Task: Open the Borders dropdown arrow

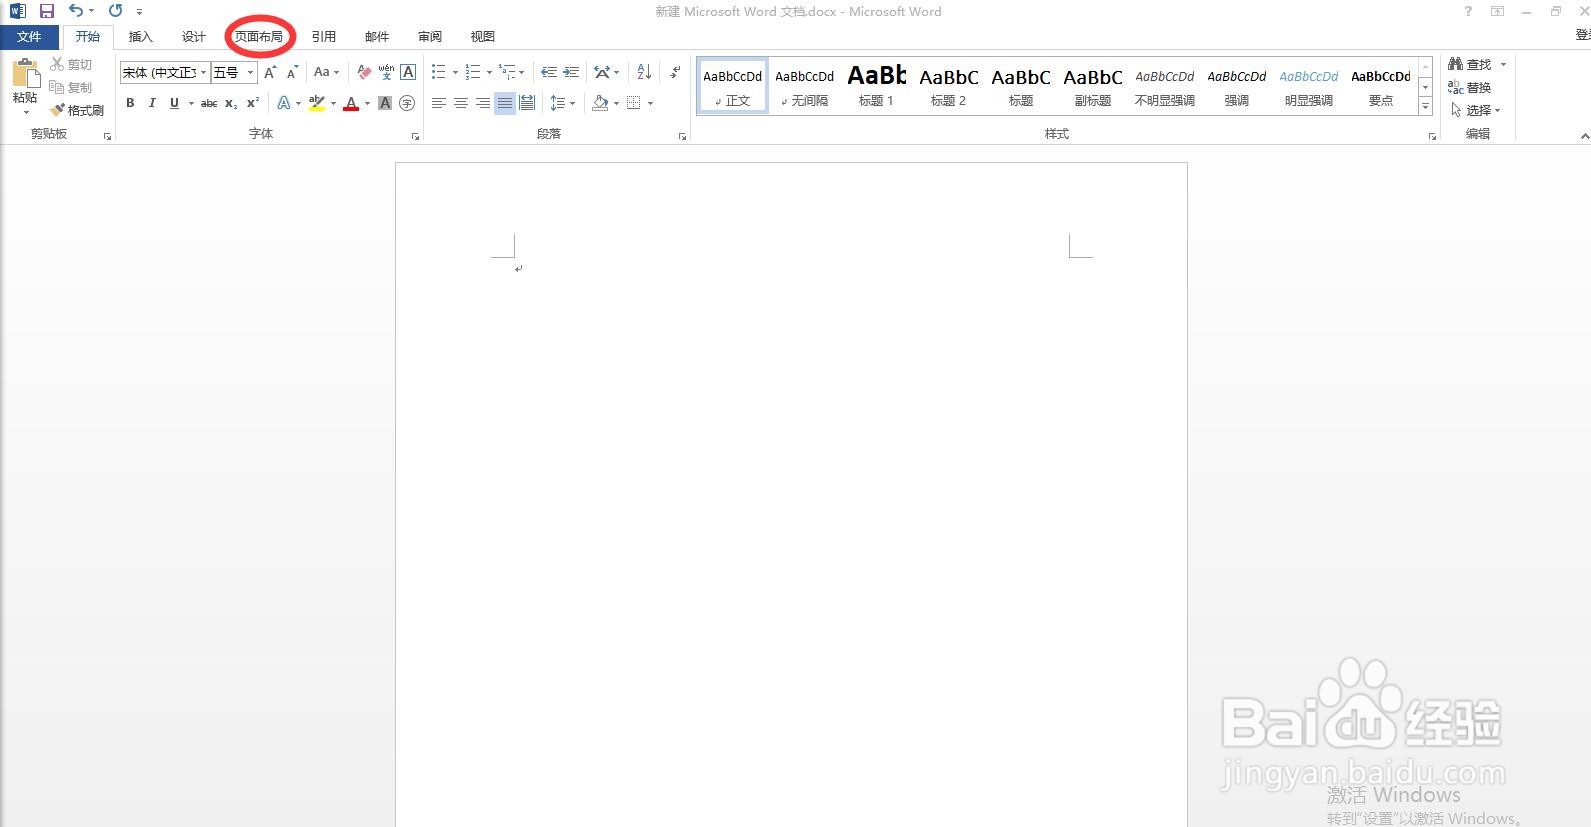Action: [650, 103]
